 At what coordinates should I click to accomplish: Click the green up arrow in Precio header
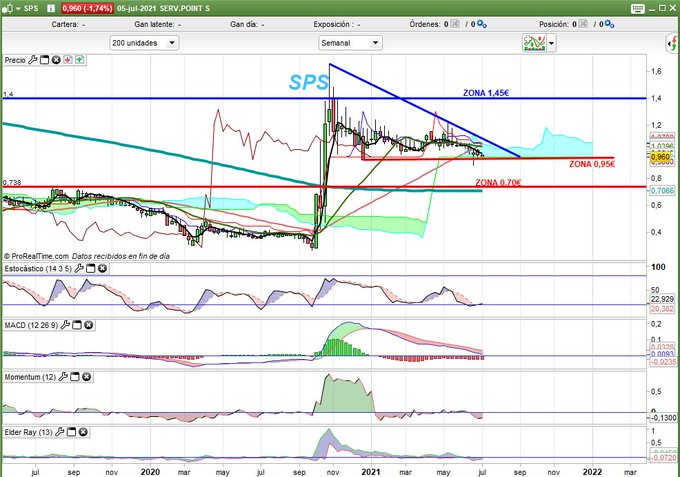pyautogui.click(x=79, y=60)
